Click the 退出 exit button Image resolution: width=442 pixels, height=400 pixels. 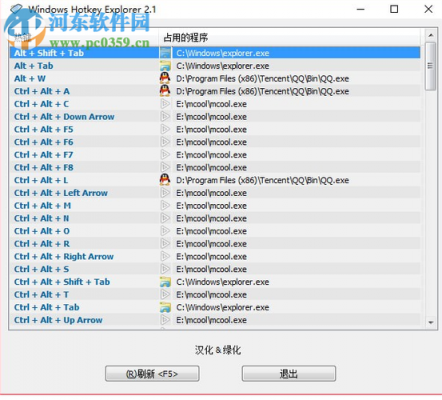(x=289, y=374)
